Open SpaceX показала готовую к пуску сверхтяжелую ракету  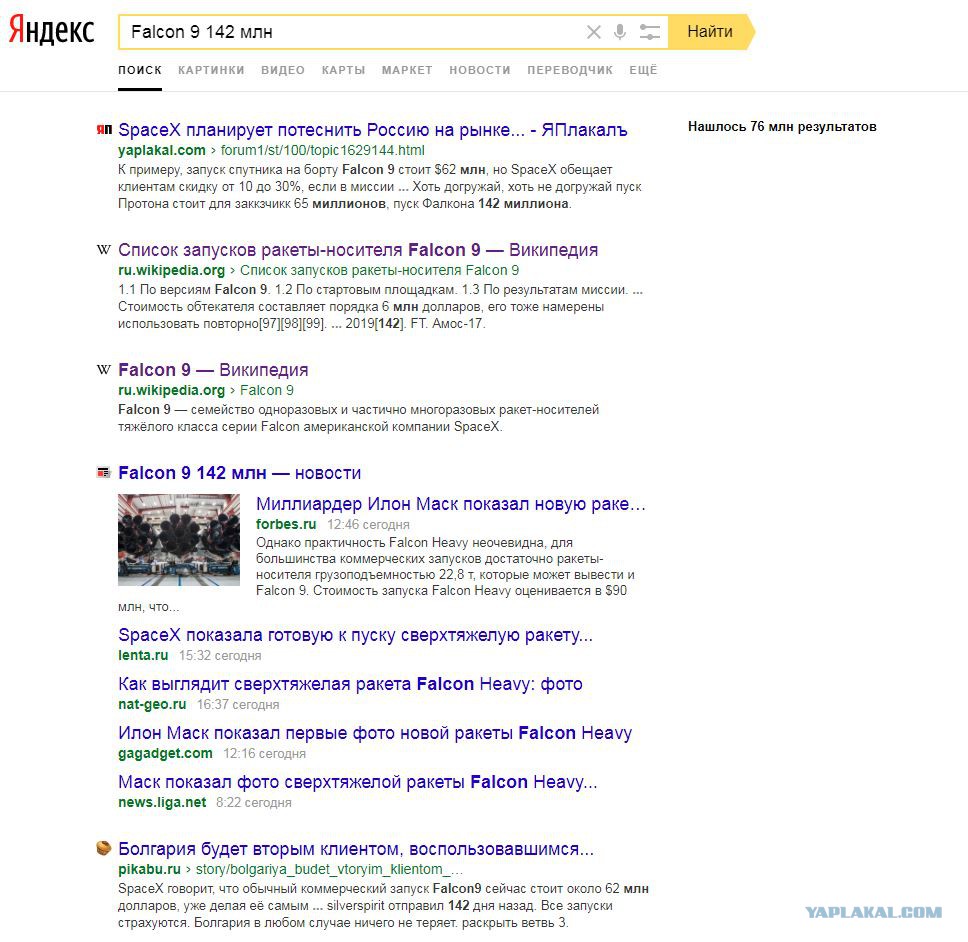(x=355, y=635)
